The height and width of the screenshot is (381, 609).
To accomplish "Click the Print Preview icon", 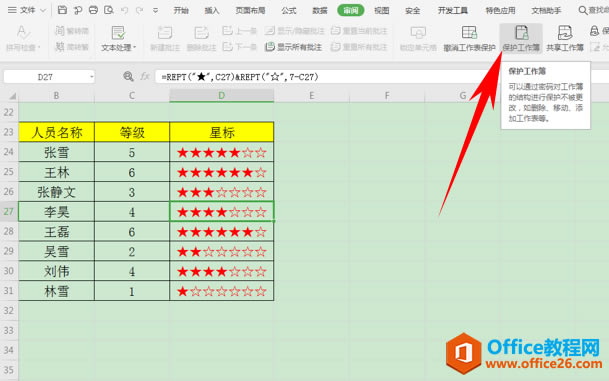I will coord(109,10).
